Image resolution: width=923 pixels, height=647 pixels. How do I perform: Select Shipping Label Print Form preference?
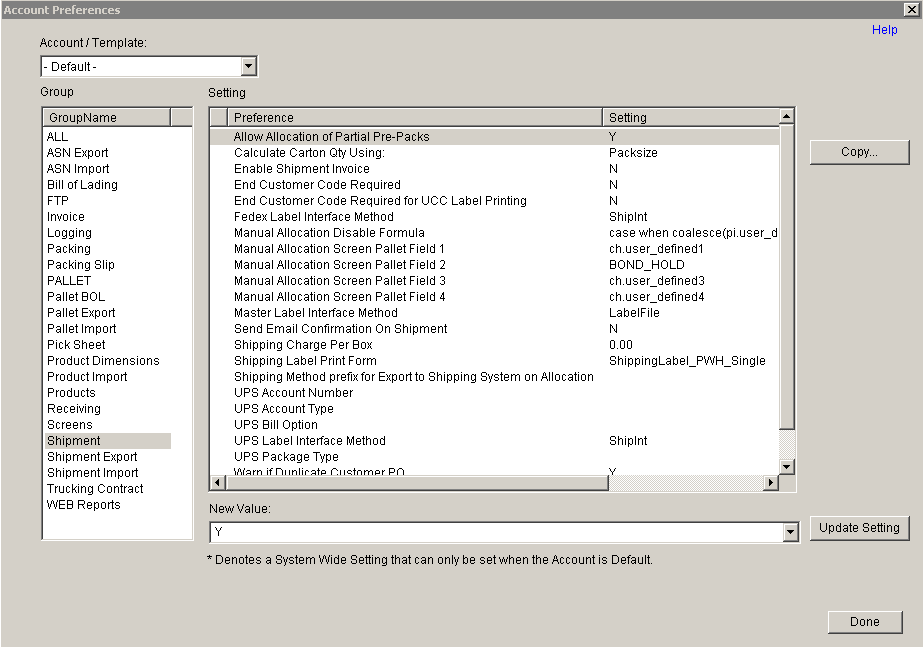[x=494, y=361]
